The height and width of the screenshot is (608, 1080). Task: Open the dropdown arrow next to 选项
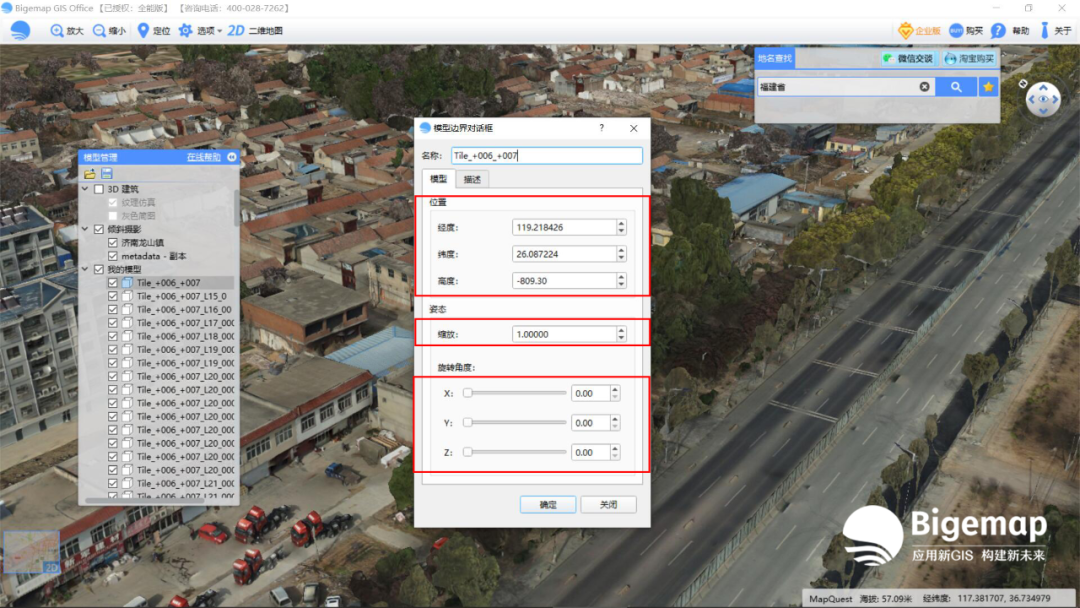pos(220,32)
